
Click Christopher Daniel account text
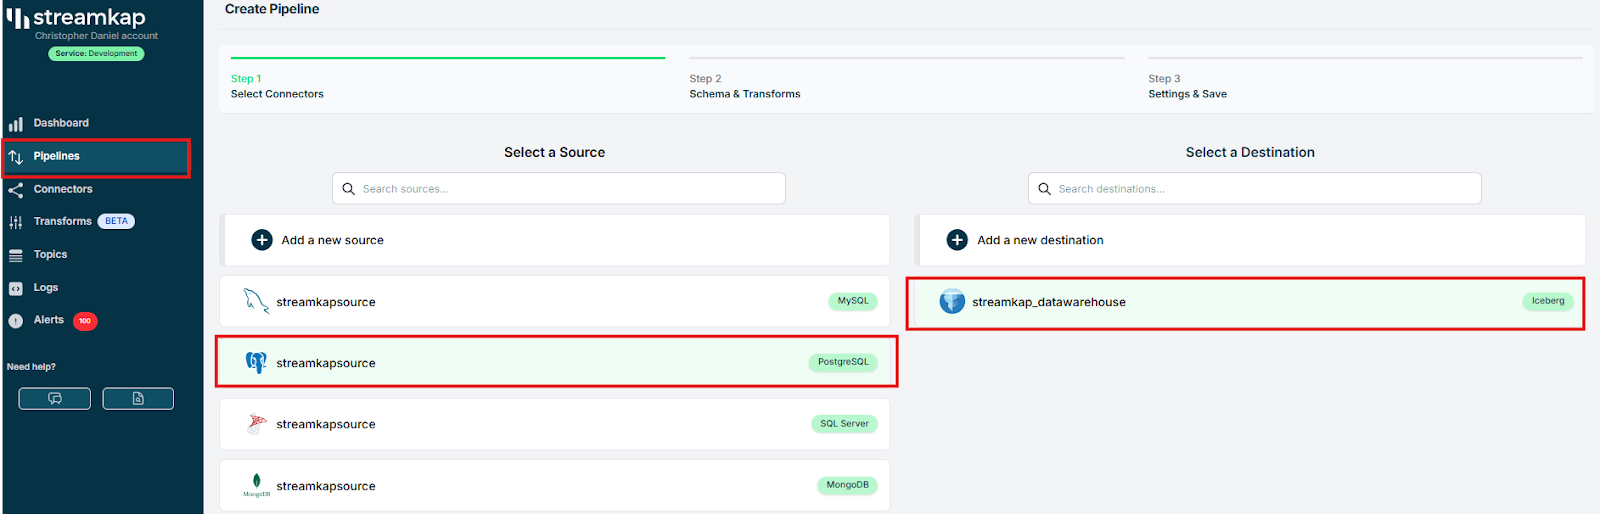(96, 36)
